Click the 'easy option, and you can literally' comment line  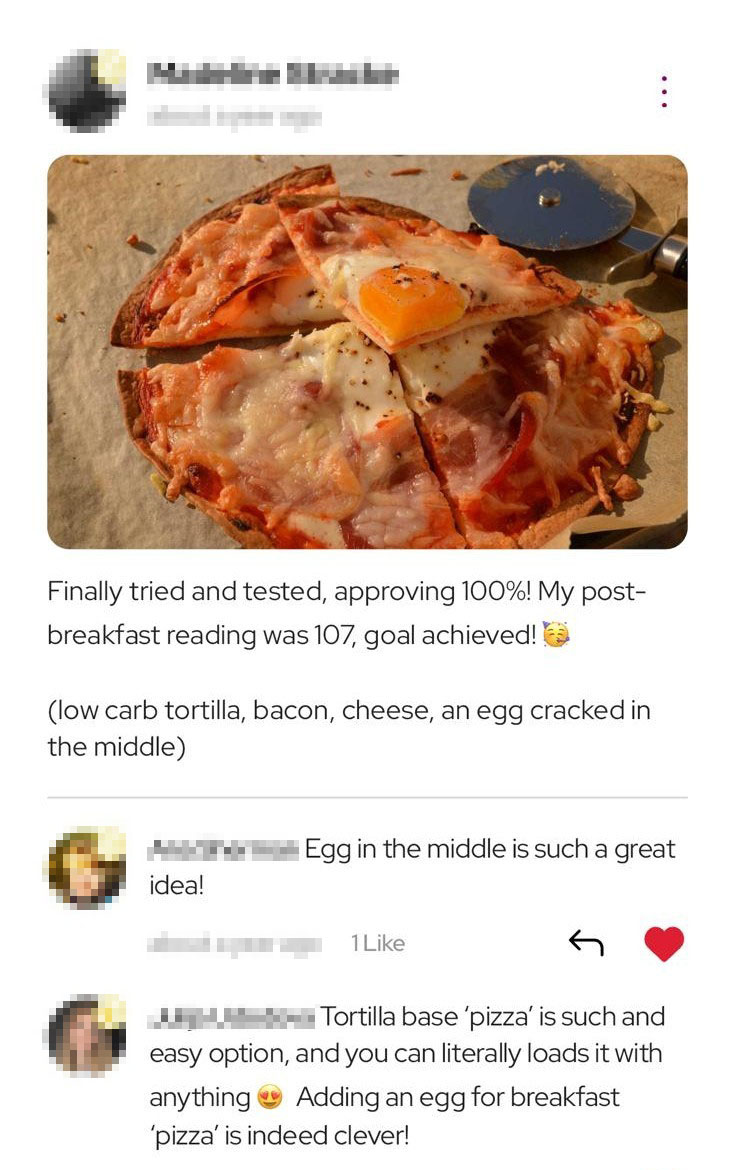tap(405, 1054)
